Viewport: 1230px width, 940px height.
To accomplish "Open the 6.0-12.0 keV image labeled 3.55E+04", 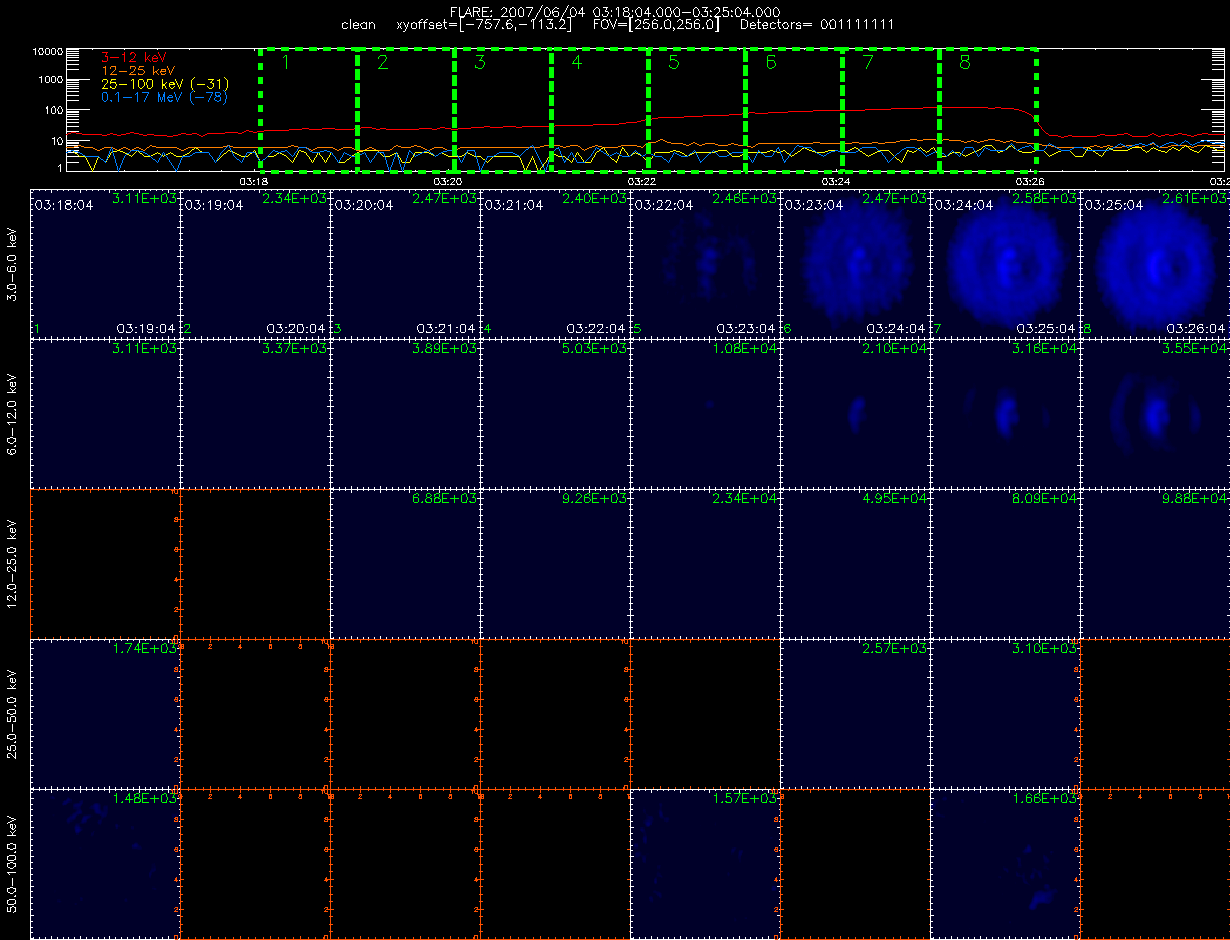I will click(x=1155, y=413).
